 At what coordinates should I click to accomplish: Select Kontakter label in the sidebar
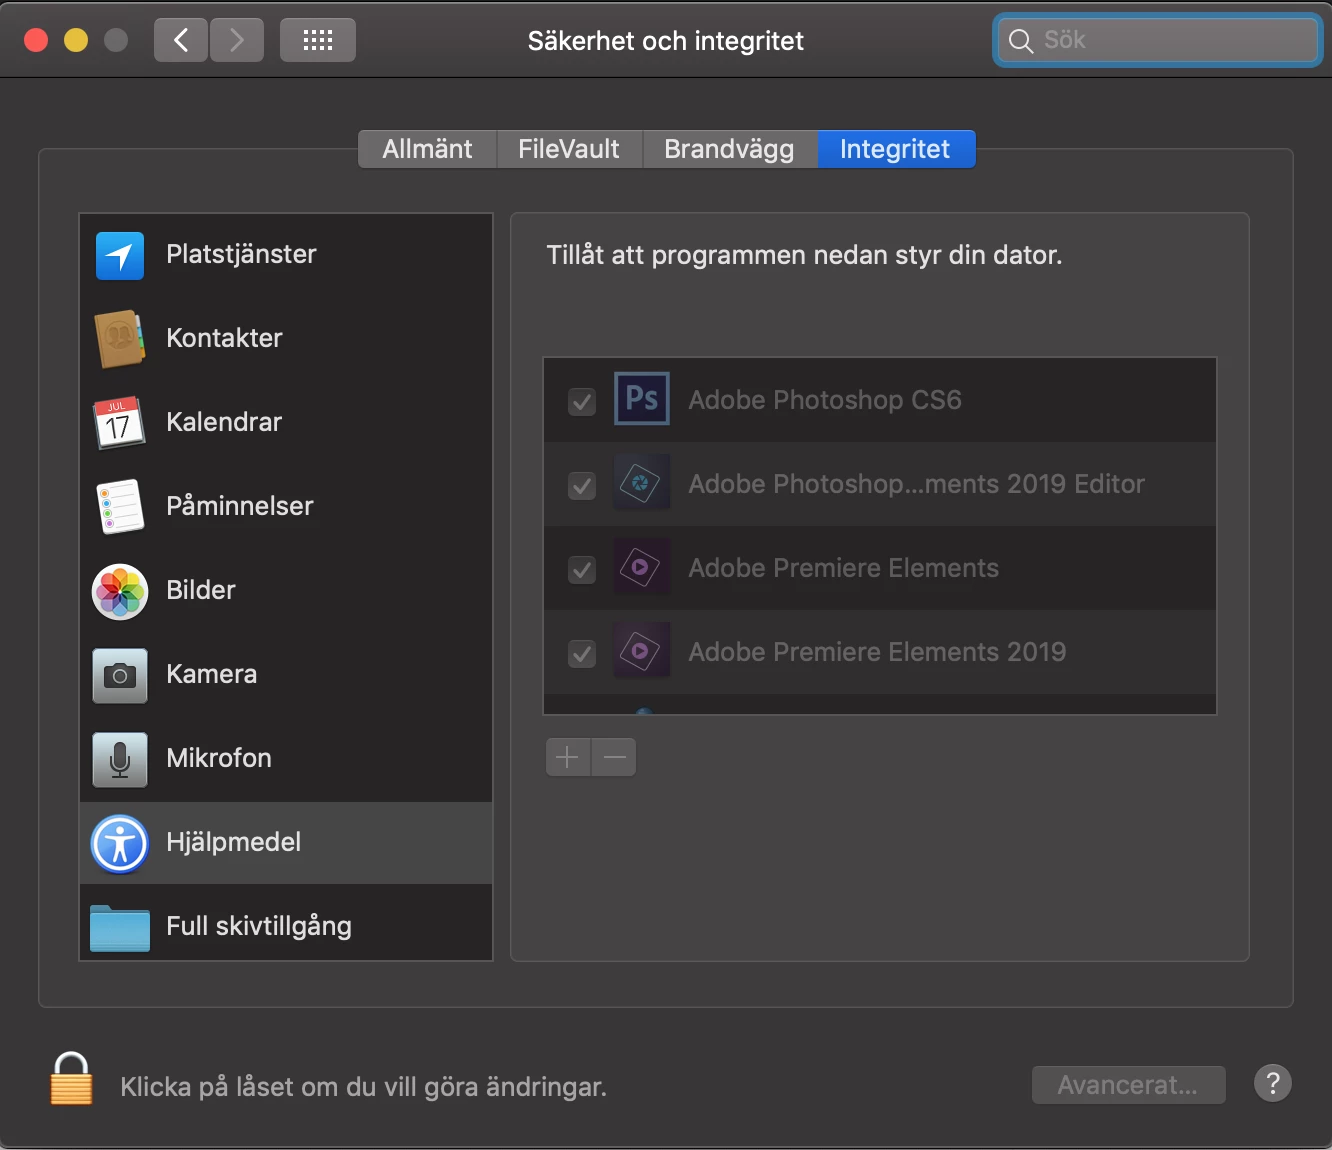[x=224, y=338]
